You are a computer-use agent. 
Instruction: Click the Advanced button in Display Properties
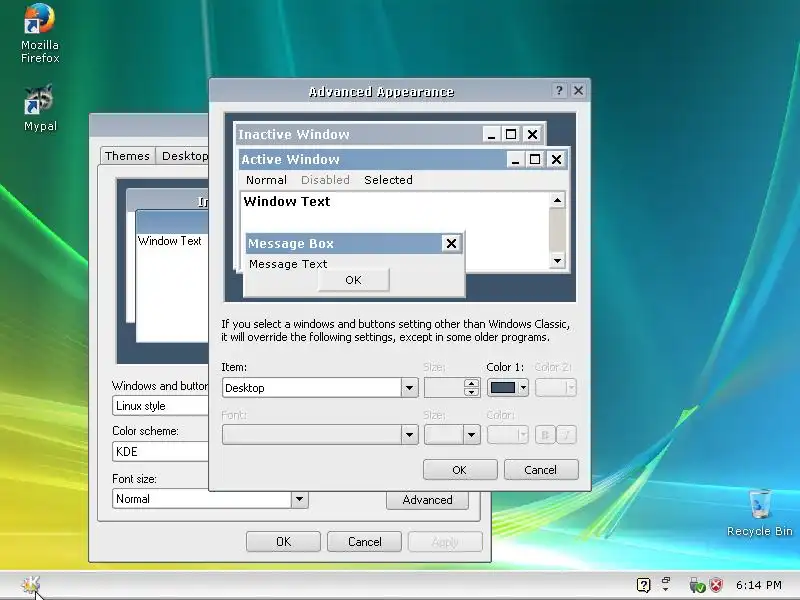click(427, 500)
